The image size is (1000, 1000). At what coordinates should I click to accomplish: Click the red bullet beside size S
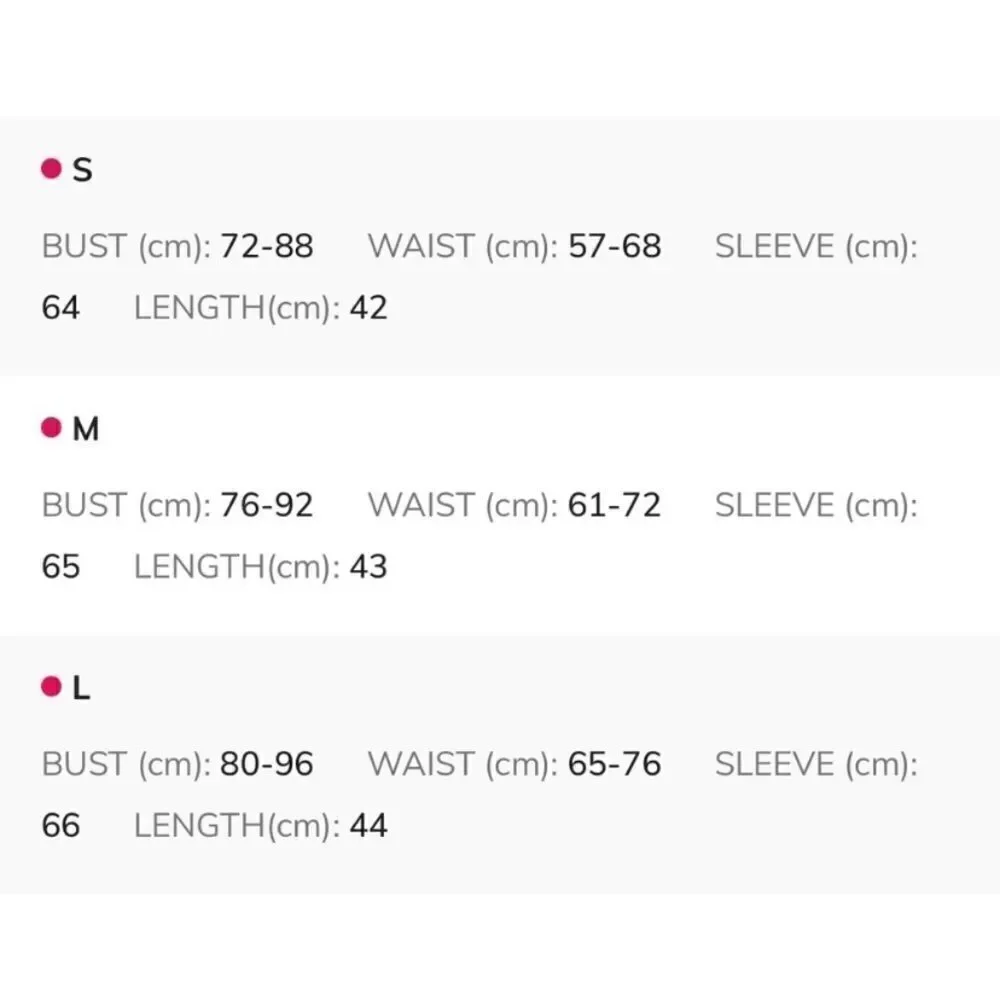pyautogui.click(x=51, y=169)
